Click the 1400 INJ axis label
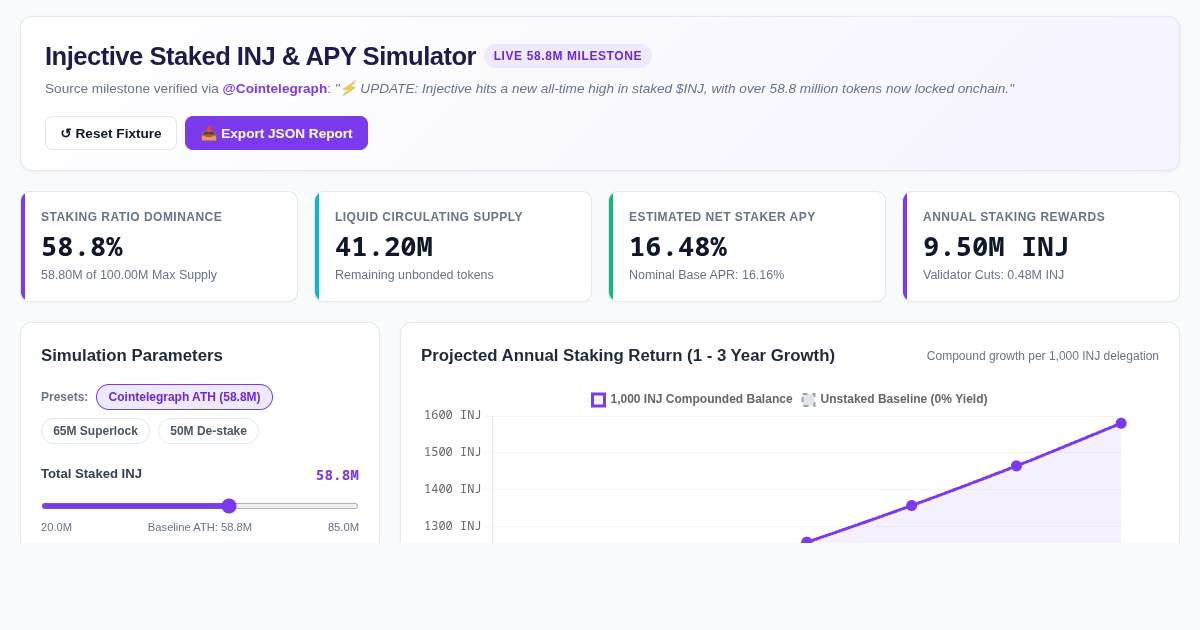 pos(452,489)
